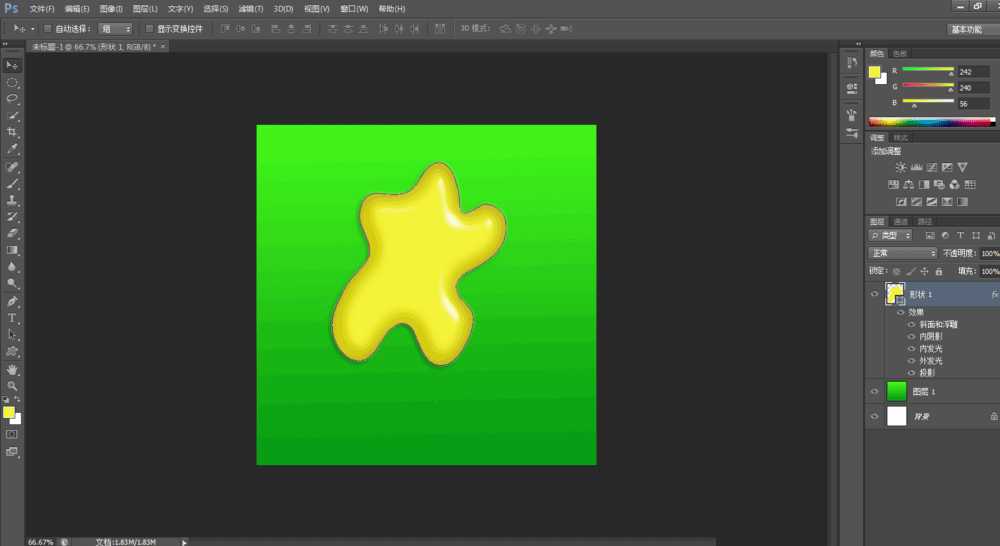Open the Window menu

click(354, 9)
